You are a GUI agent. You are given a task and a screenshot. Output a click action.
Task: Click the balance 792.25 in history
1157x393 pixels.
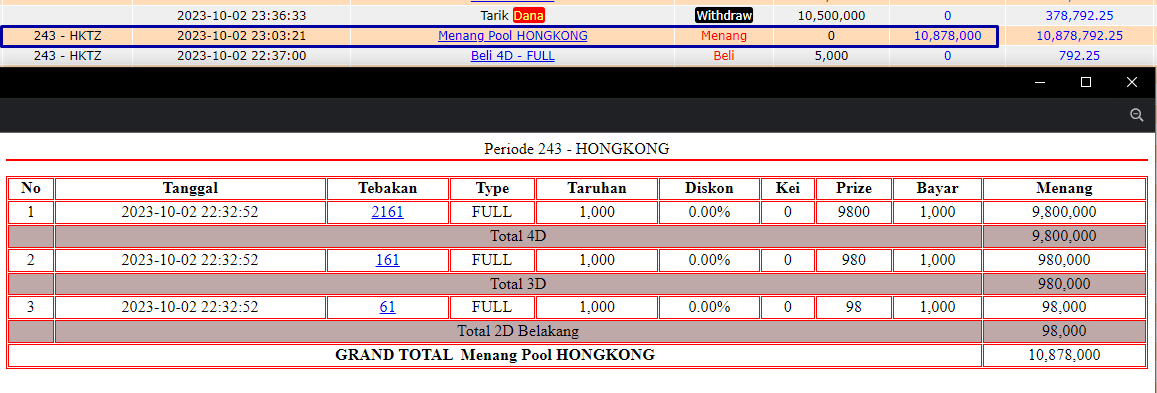[x=1080, y=55]
